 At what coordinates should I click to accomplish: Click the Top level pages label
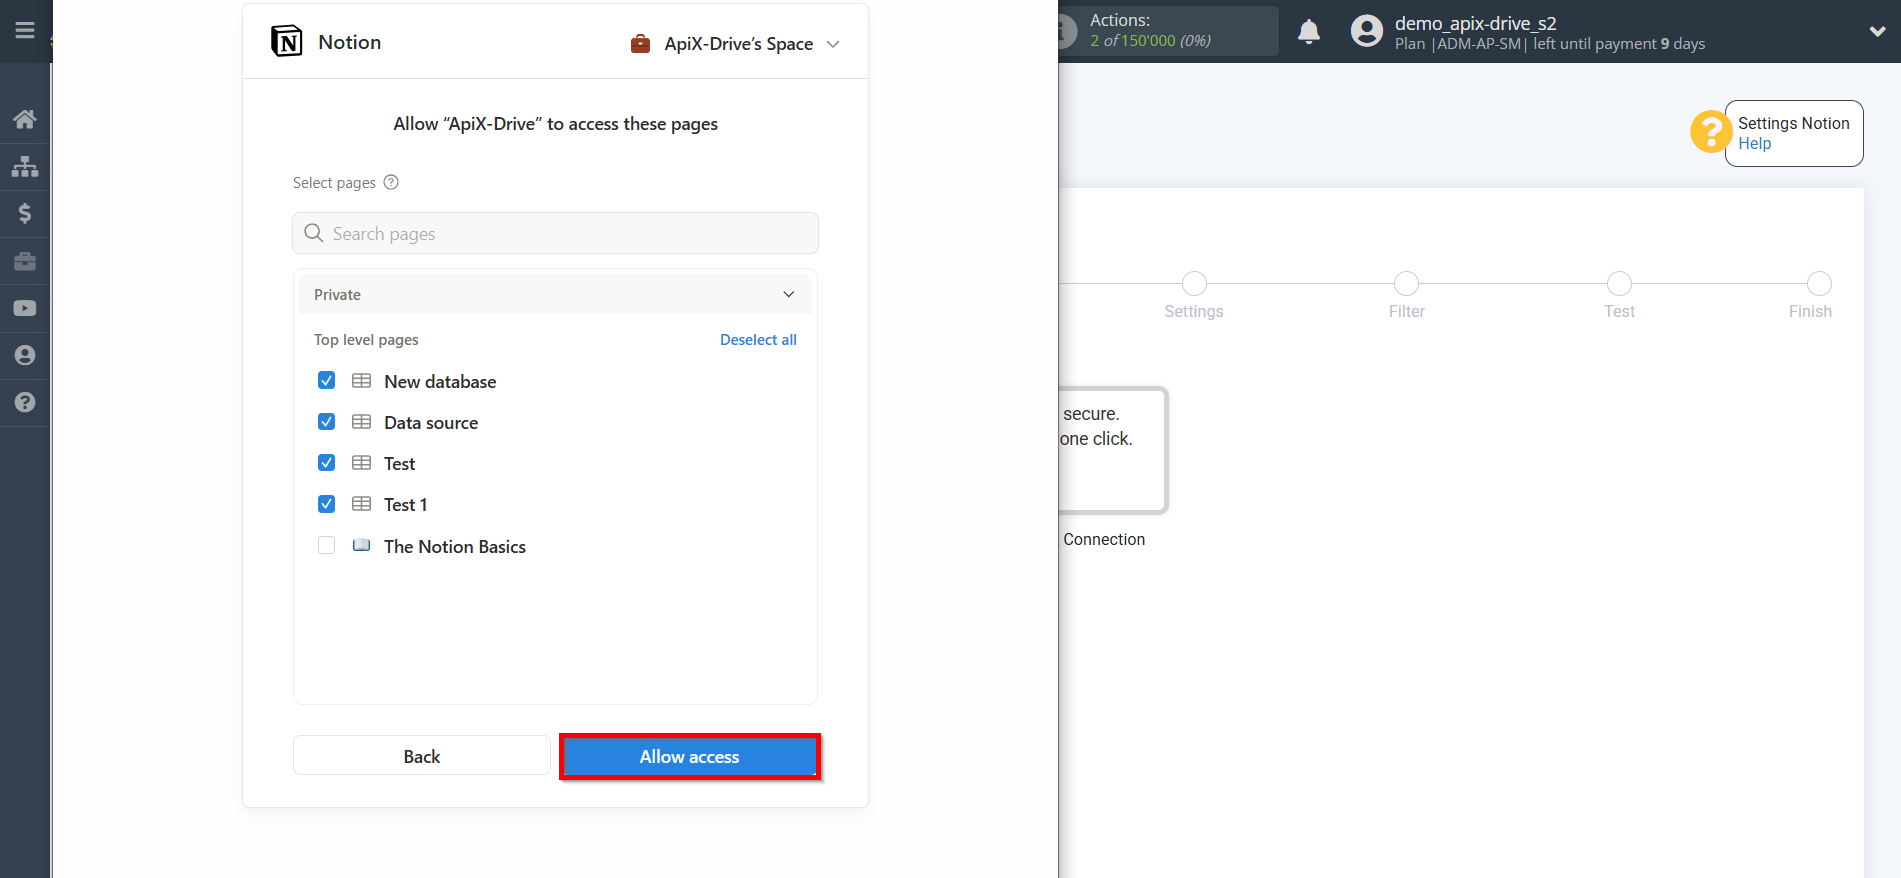point(366,340)
